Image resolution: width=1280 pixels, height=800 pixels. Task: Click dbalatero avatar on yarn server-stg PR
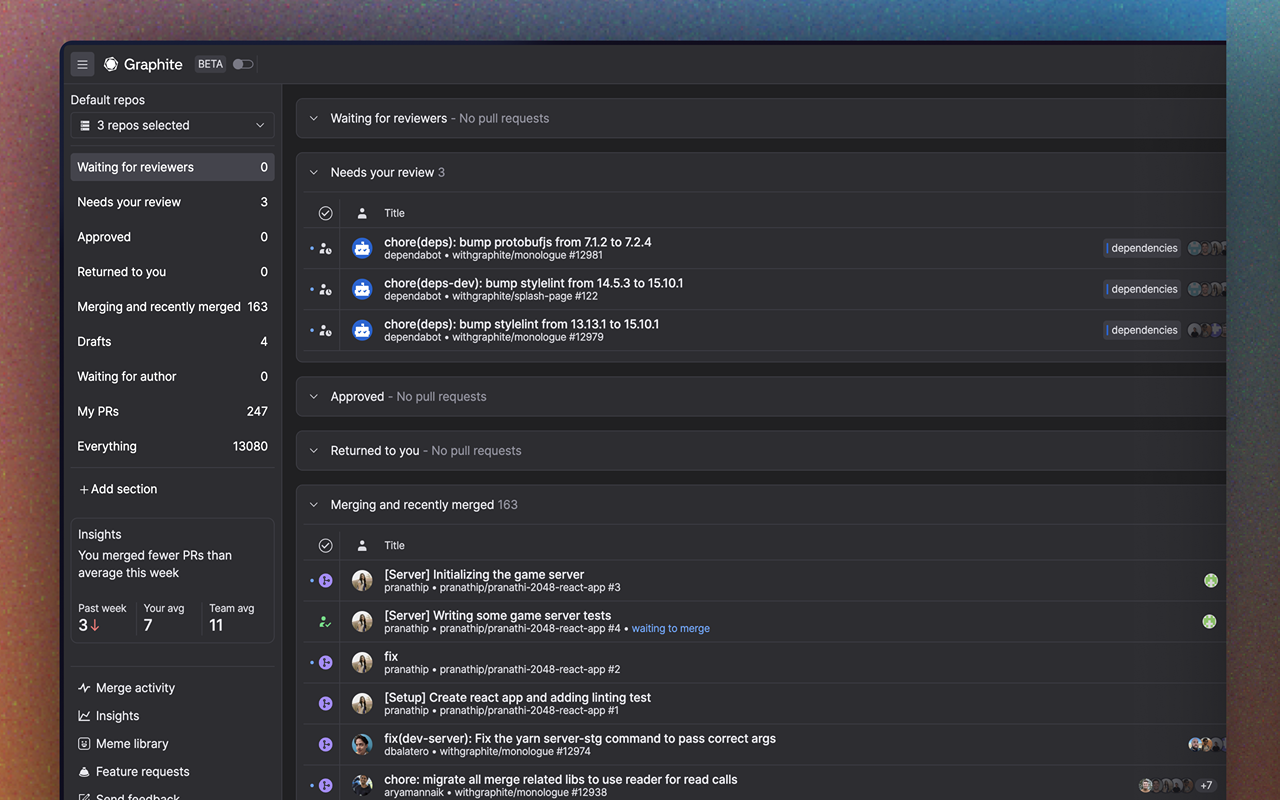pos(362,744)
